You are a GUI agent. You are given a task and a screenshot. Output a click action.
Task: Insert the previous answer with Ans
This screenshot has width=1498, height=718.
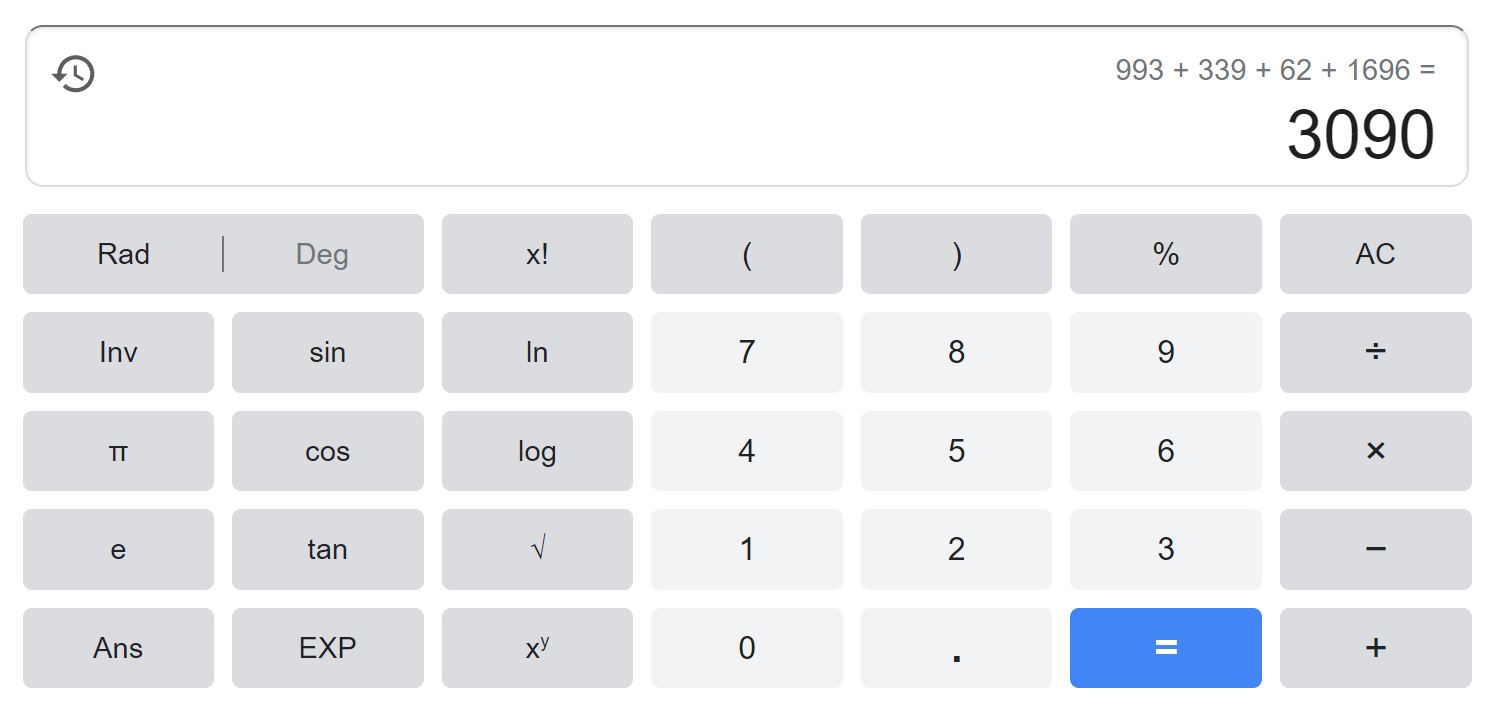[x=118, y=648]
